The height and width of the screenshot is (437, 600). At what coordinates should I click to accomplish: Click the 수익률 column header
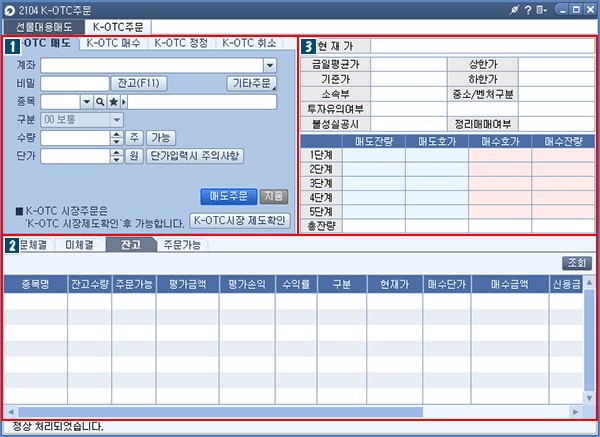296,284
